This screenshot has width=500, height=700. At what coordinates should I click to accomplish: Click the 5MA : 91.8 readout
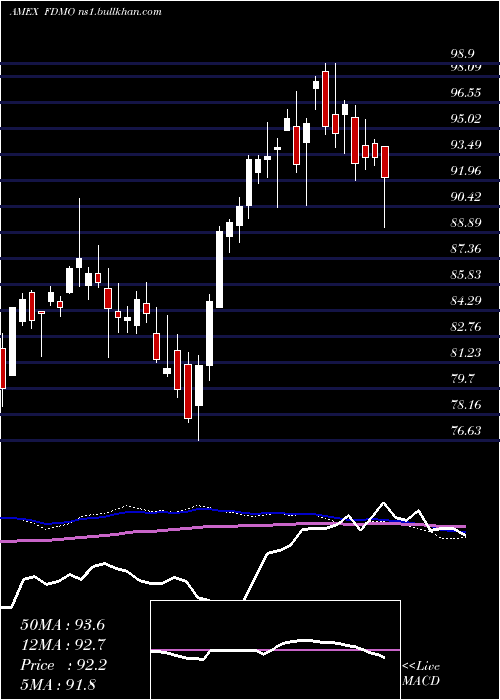pos(58,685)
